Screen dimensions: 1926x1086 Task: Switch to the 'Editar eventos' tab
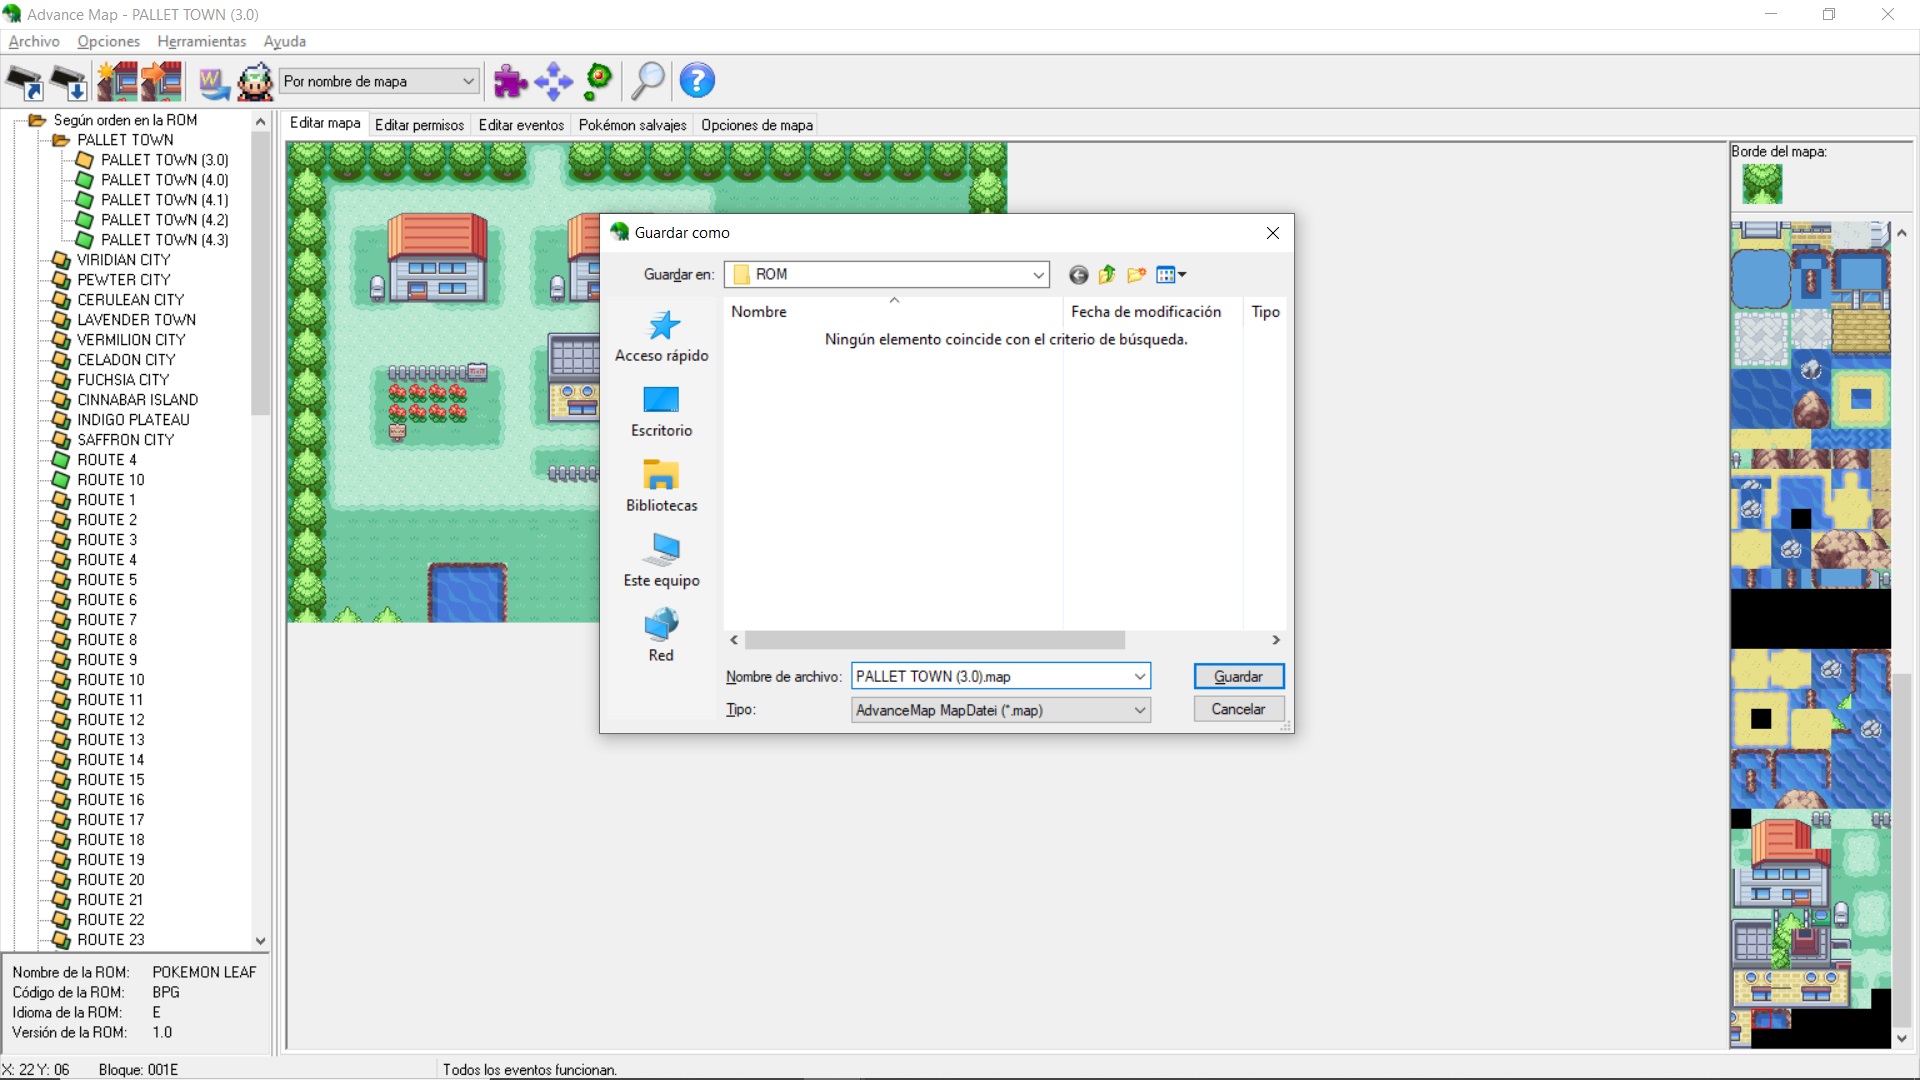521,125
